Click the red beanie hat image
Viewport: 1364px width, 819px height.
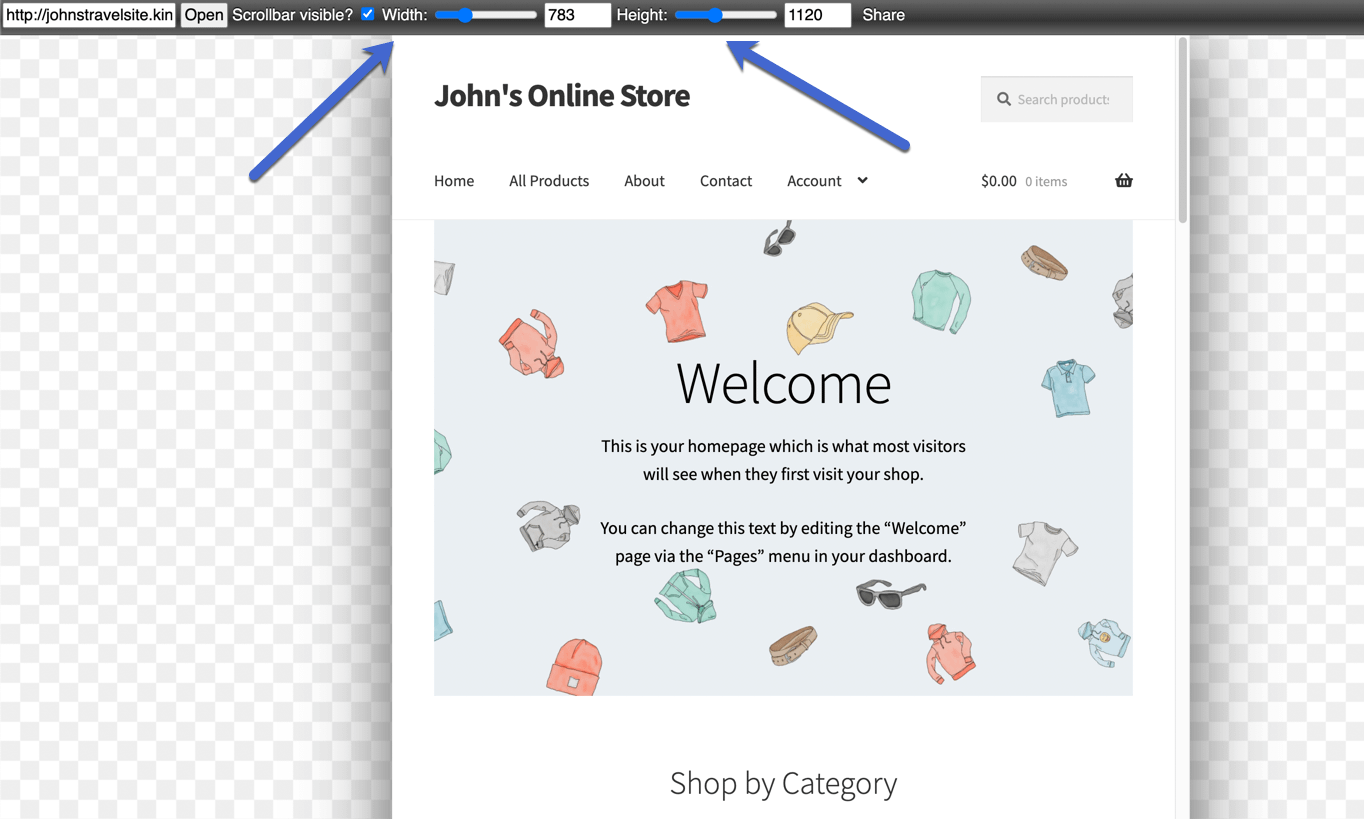[x=574, y=667]
